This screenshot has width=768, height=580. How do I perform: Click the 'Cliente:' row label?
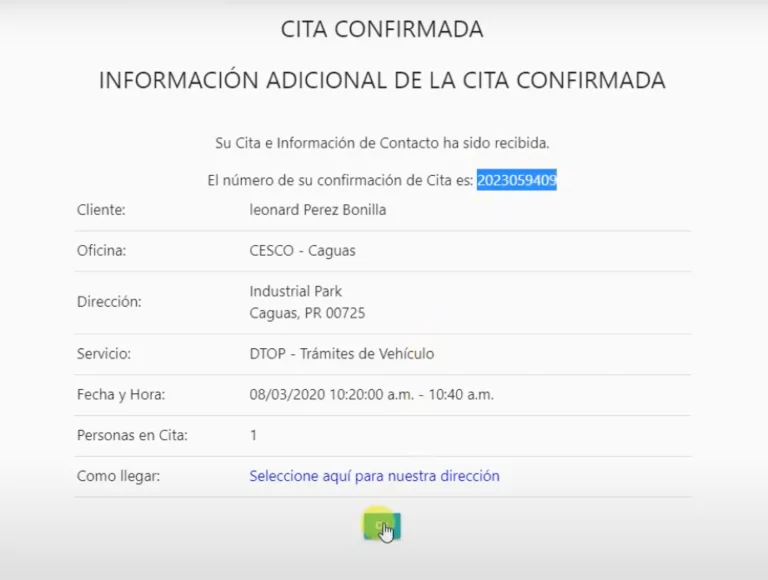coord(101,210)
